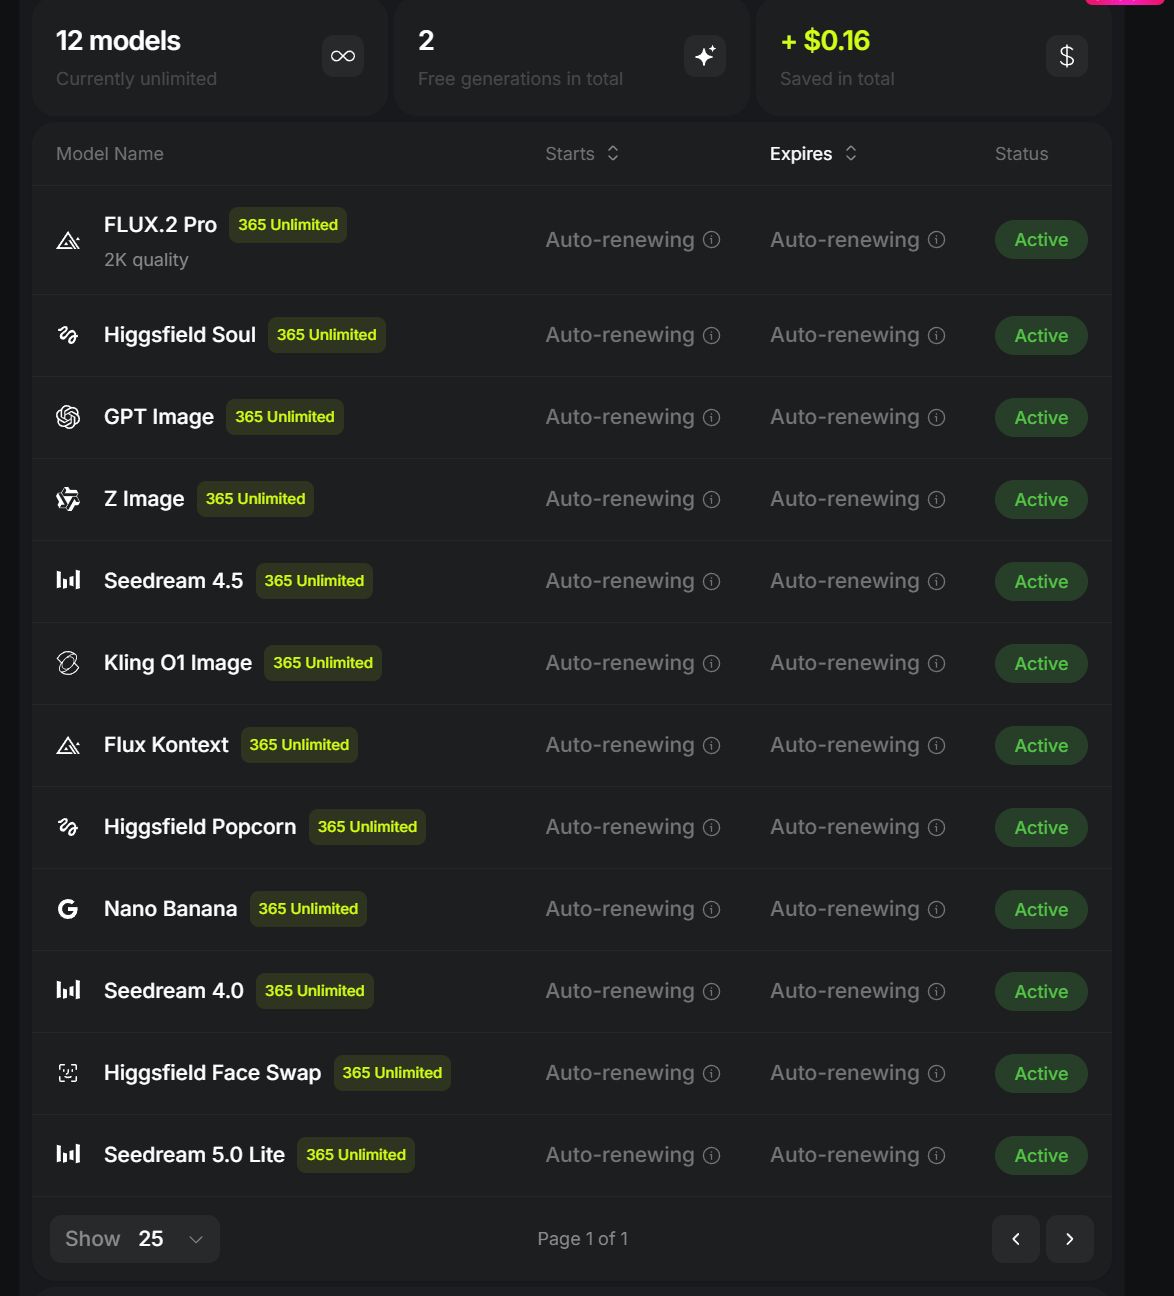Viewport: 1174px width, 1296px height.
Task: Click the Higgsfield Face Swap icon
Action: [x=68, y=1073]
